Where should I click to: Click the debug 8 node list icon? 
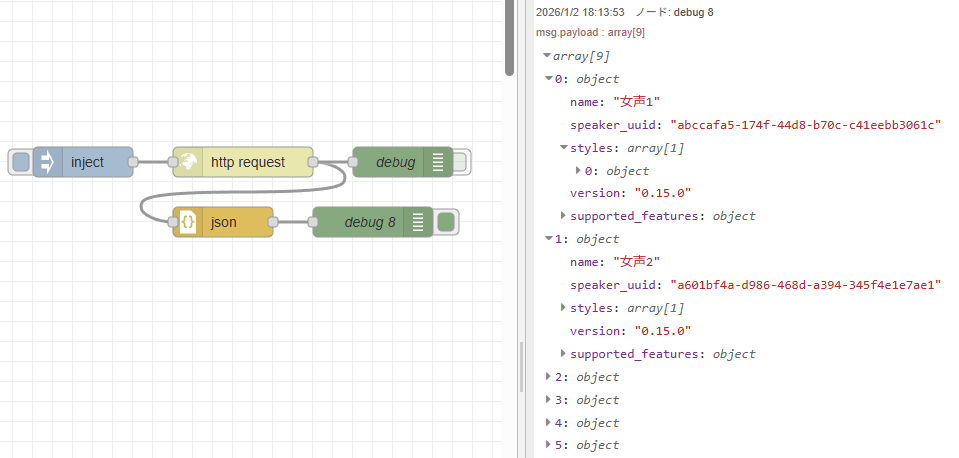418,222
